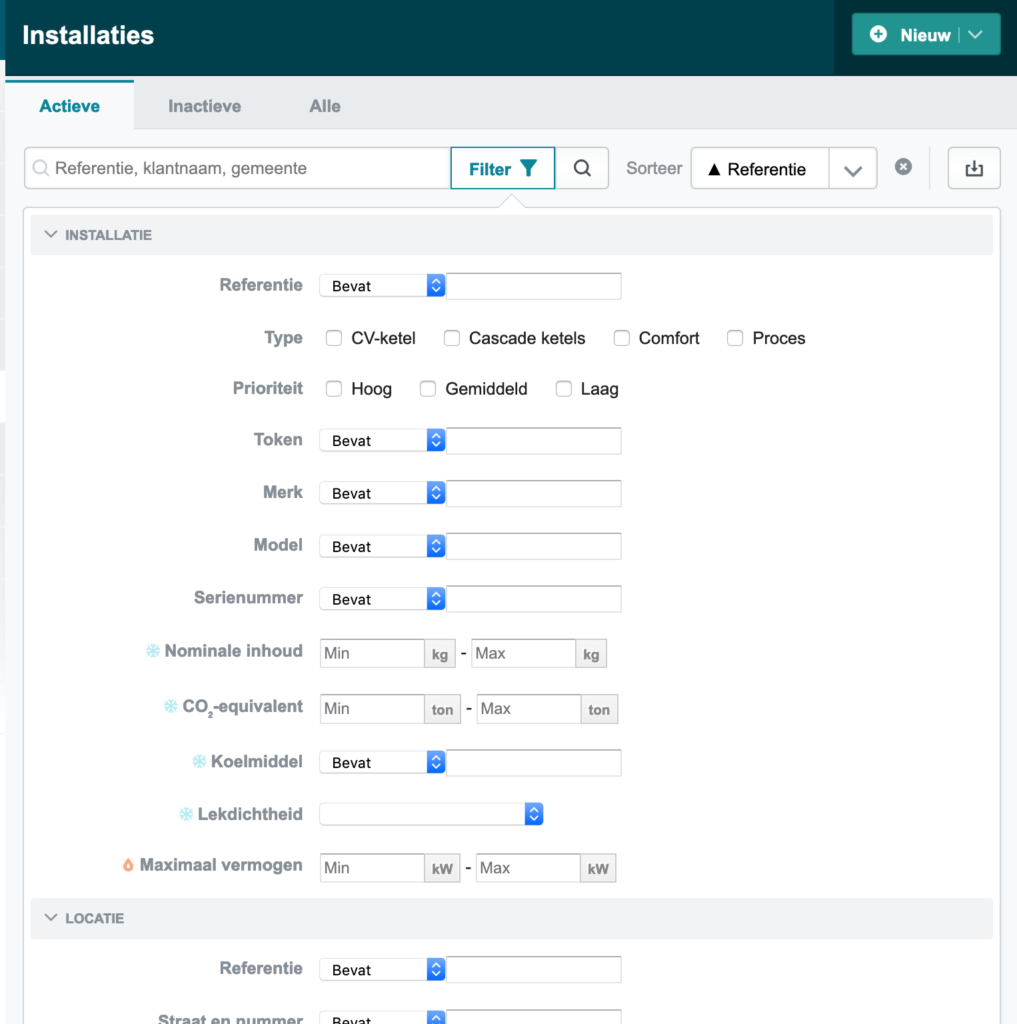The height and width of the screenshot is (1024, 1017).
Task: Click the Sorteer label
Action: coord(654,168)
